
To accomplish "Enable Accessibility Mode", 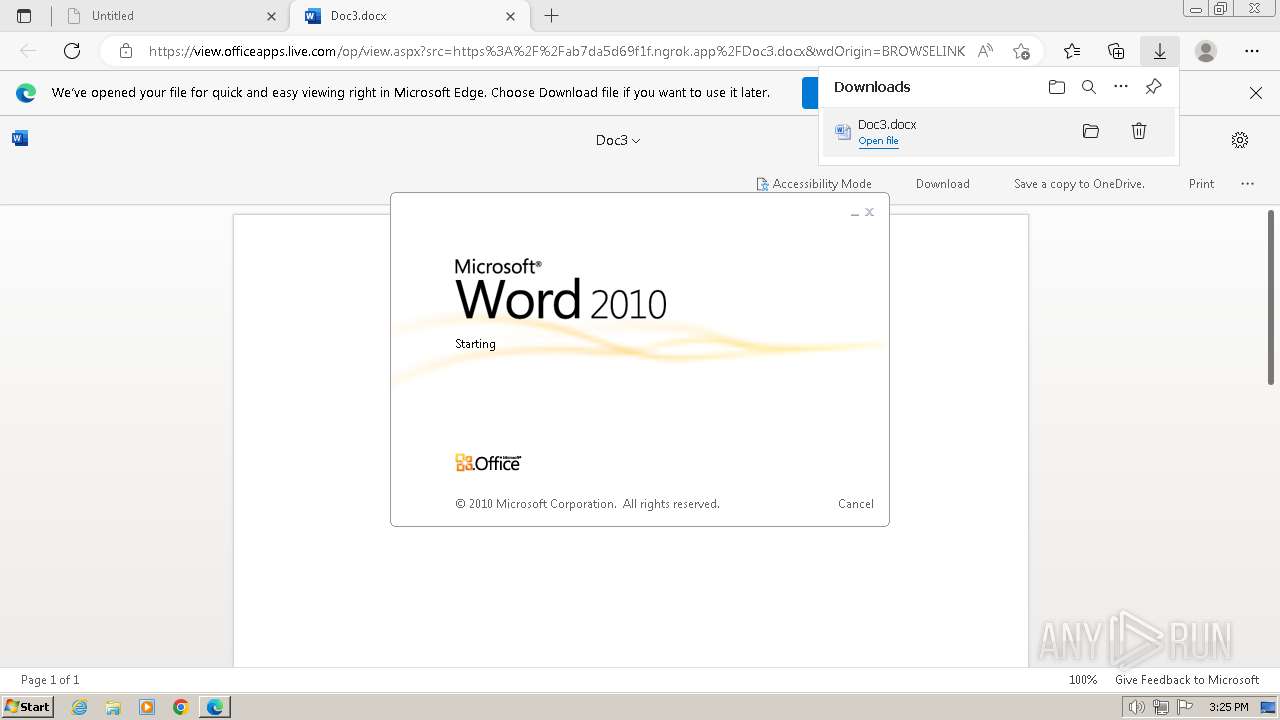I will 814,184.
